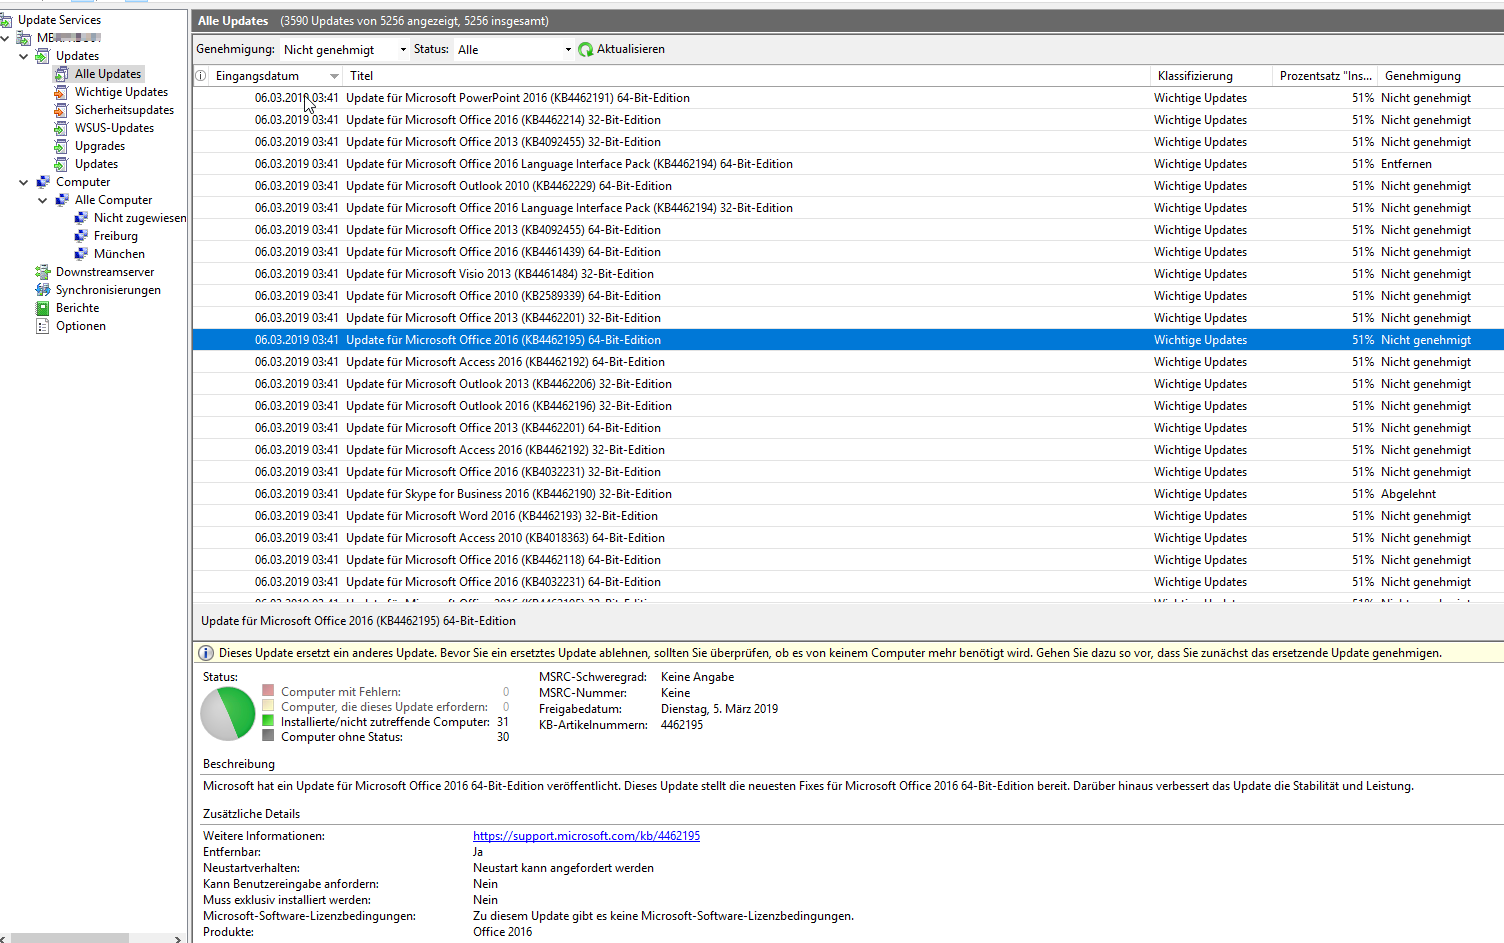Click the Updates parent node icon
This screenshot has height=943, width=1504.
43,56
